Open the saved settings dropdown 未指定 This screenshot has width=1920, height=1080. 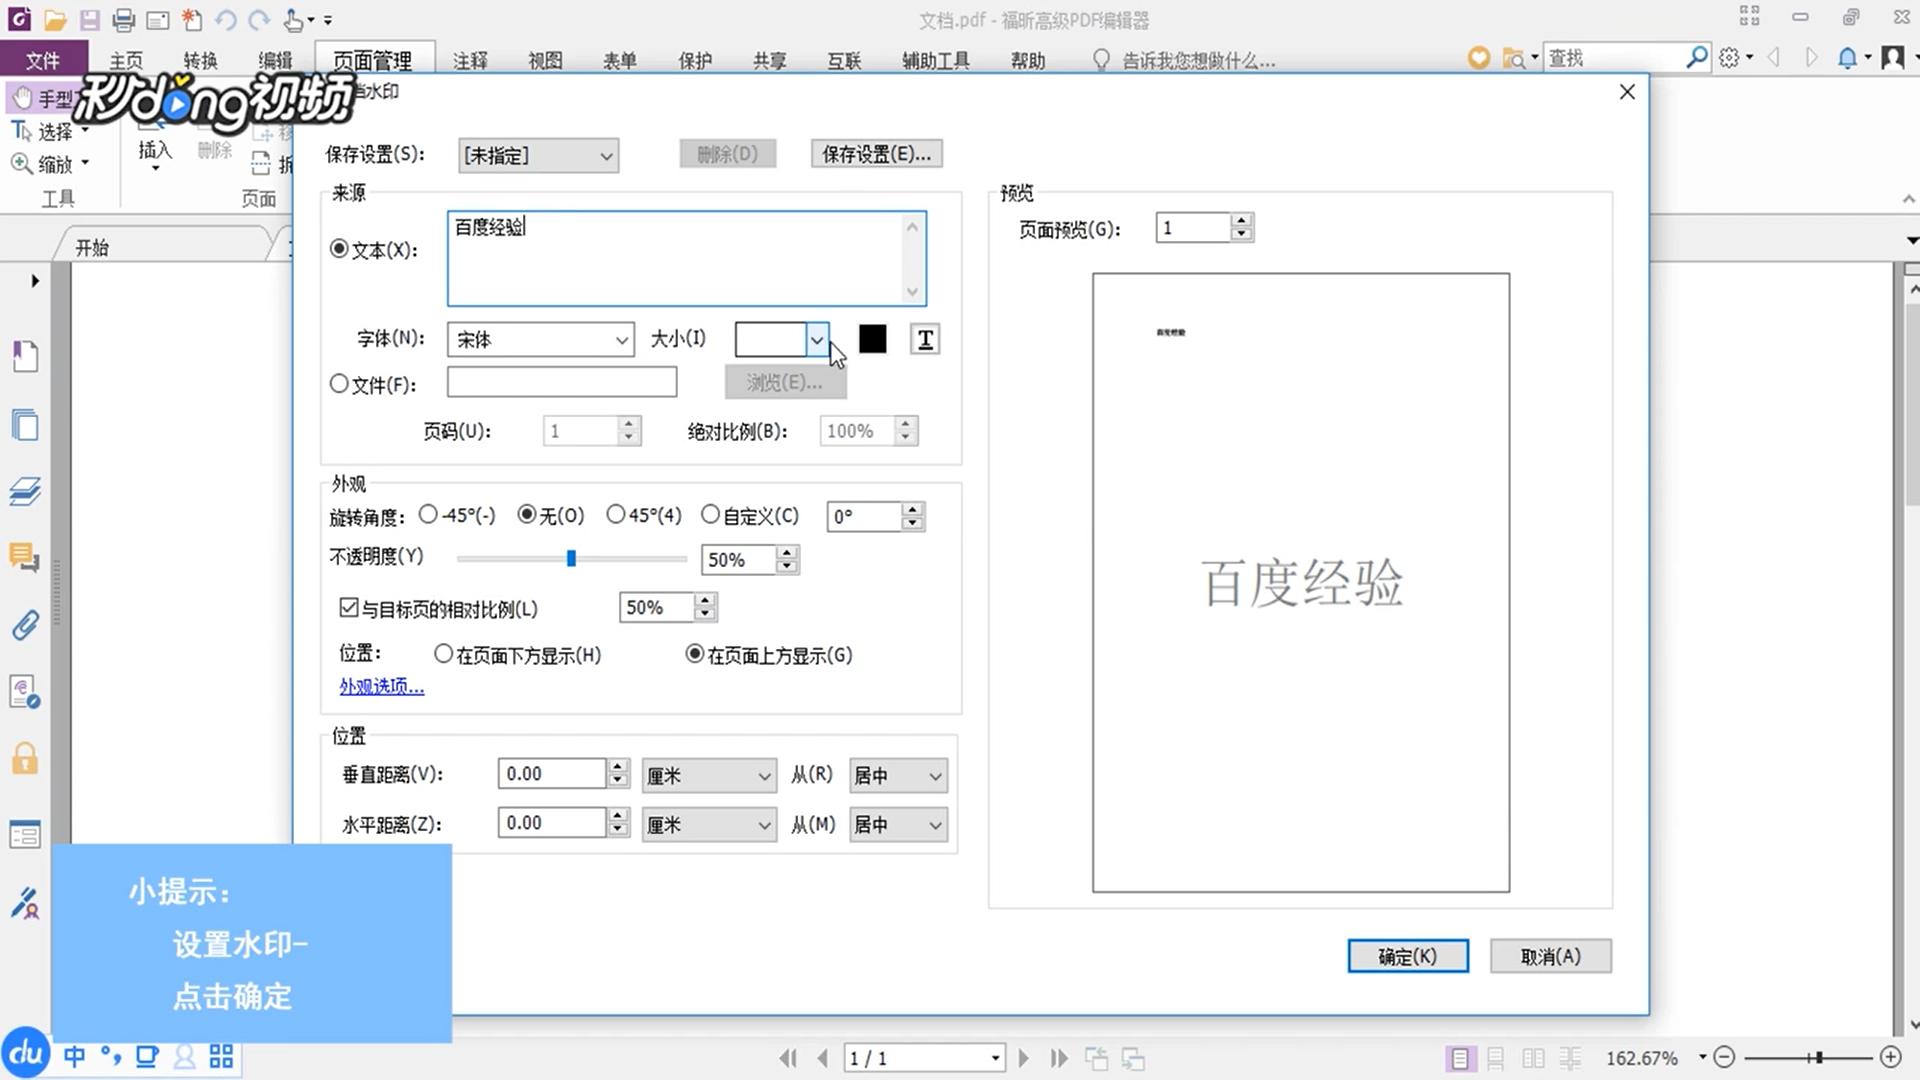coord(538,156)
